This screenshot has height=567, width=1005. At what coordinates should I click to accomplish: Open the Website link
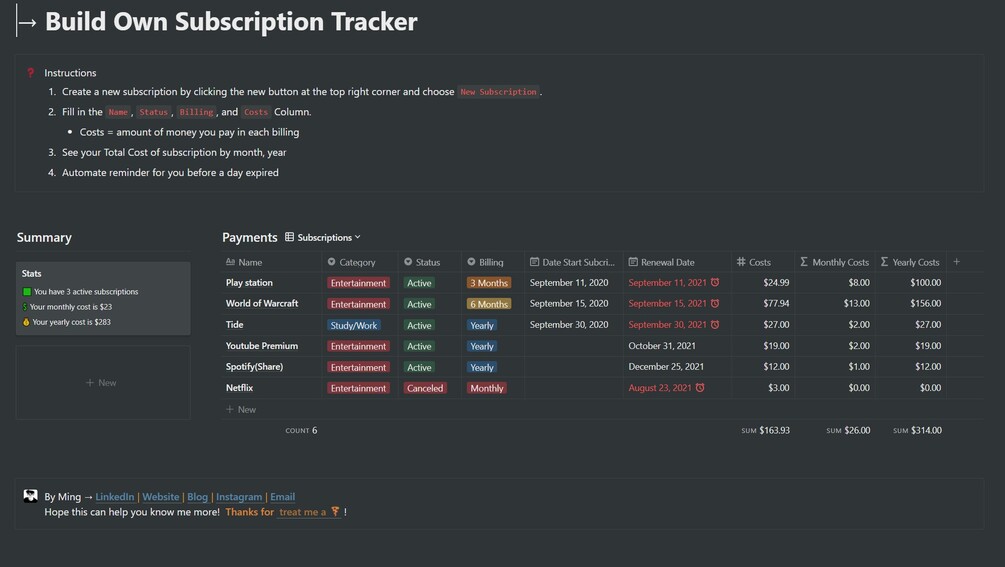coord(161,497)
